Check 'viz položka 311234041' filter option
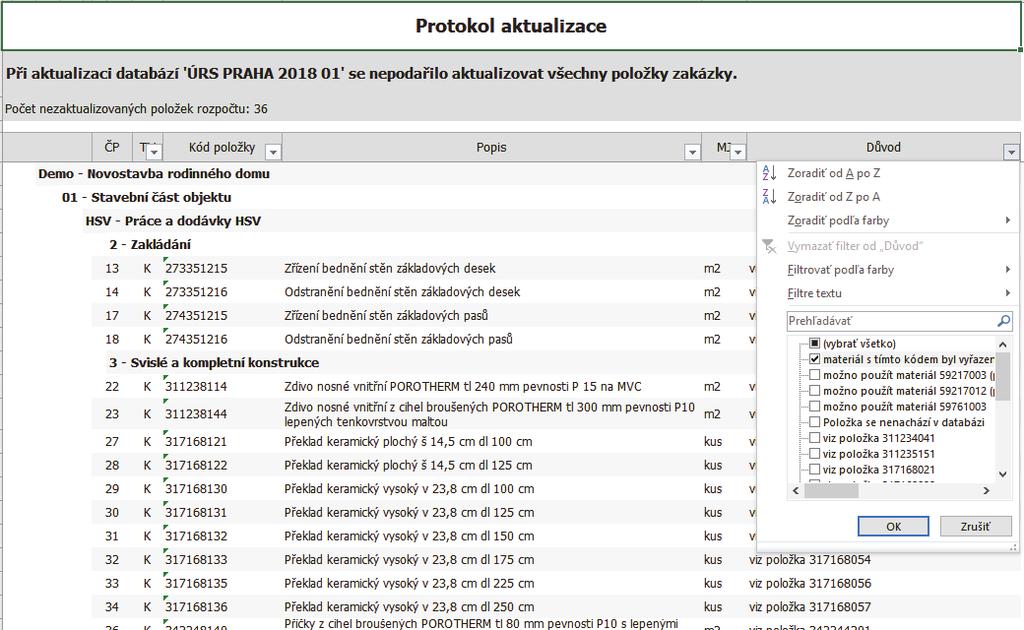This screenshot has width=1024, height=630. point(814,437)
